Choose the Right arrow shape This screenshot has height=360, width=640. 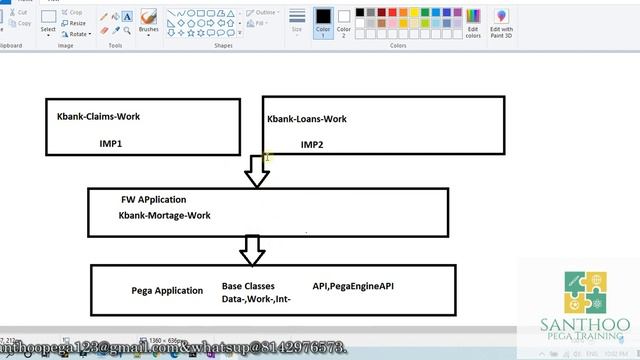[211, 23]
